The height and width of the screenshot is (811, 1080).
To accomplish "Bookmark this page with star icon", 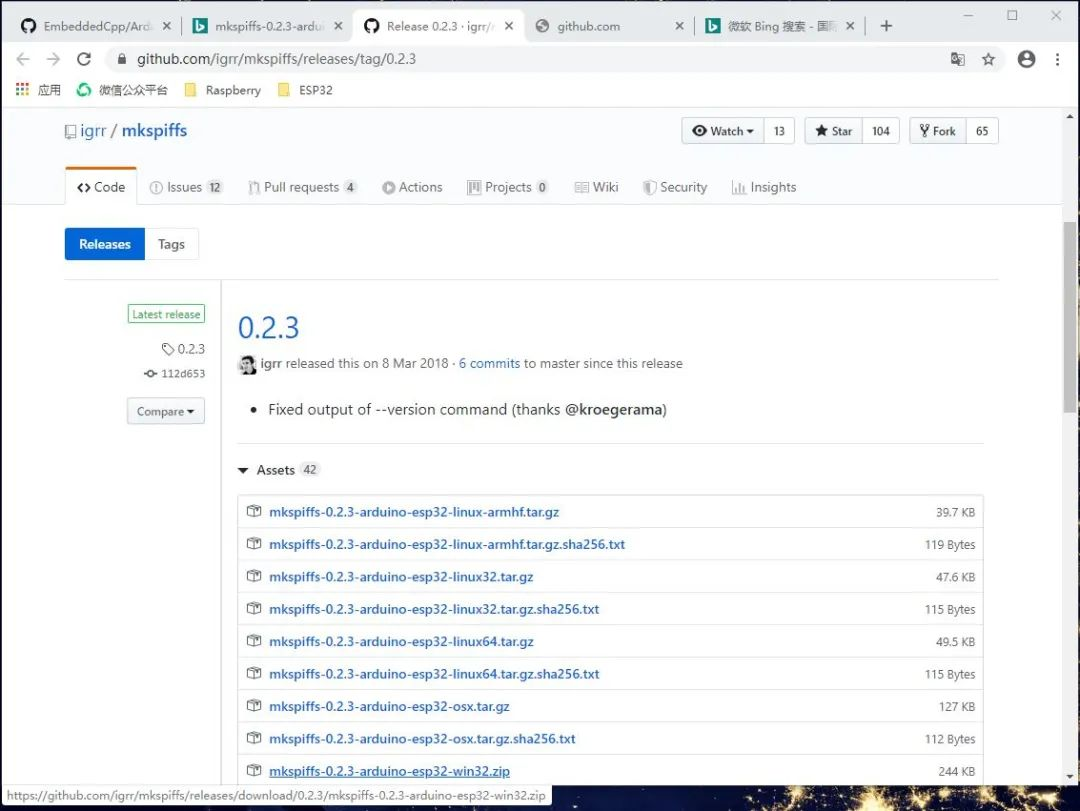I will click(x=988, y=59).
